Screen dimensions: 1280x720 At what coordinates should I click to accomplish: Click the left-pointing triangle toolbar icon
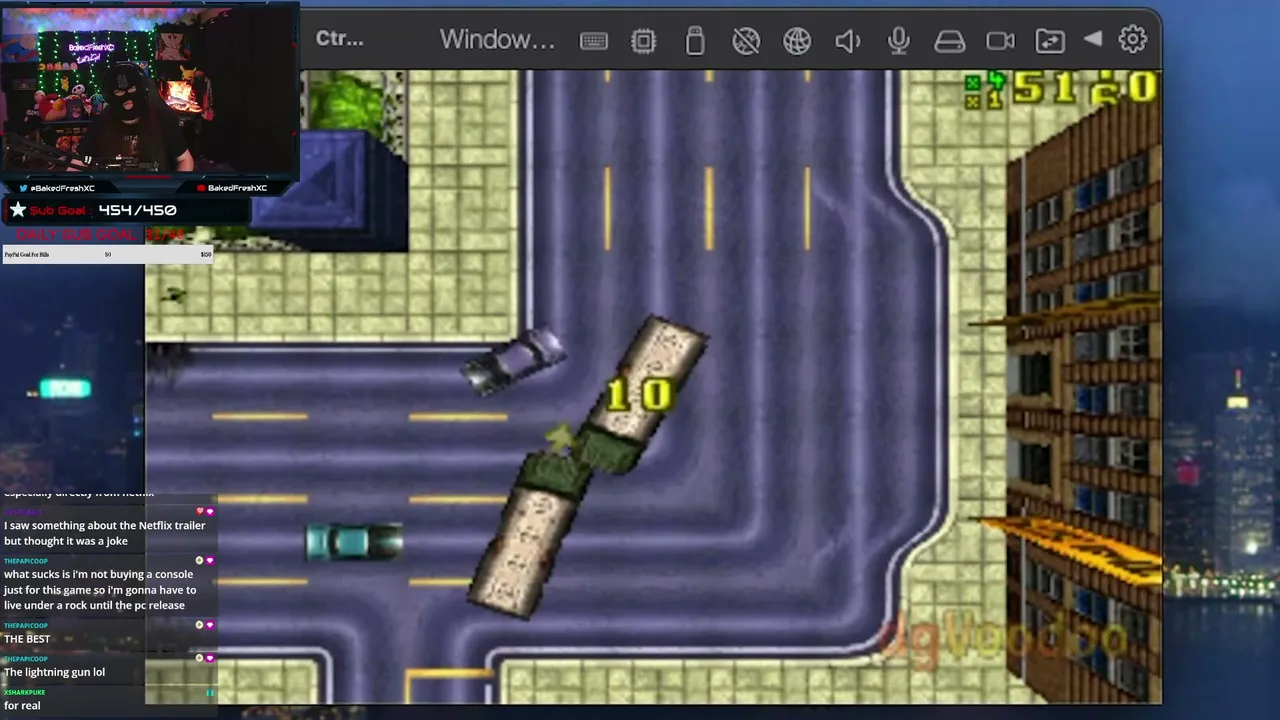click(1093, 39)
